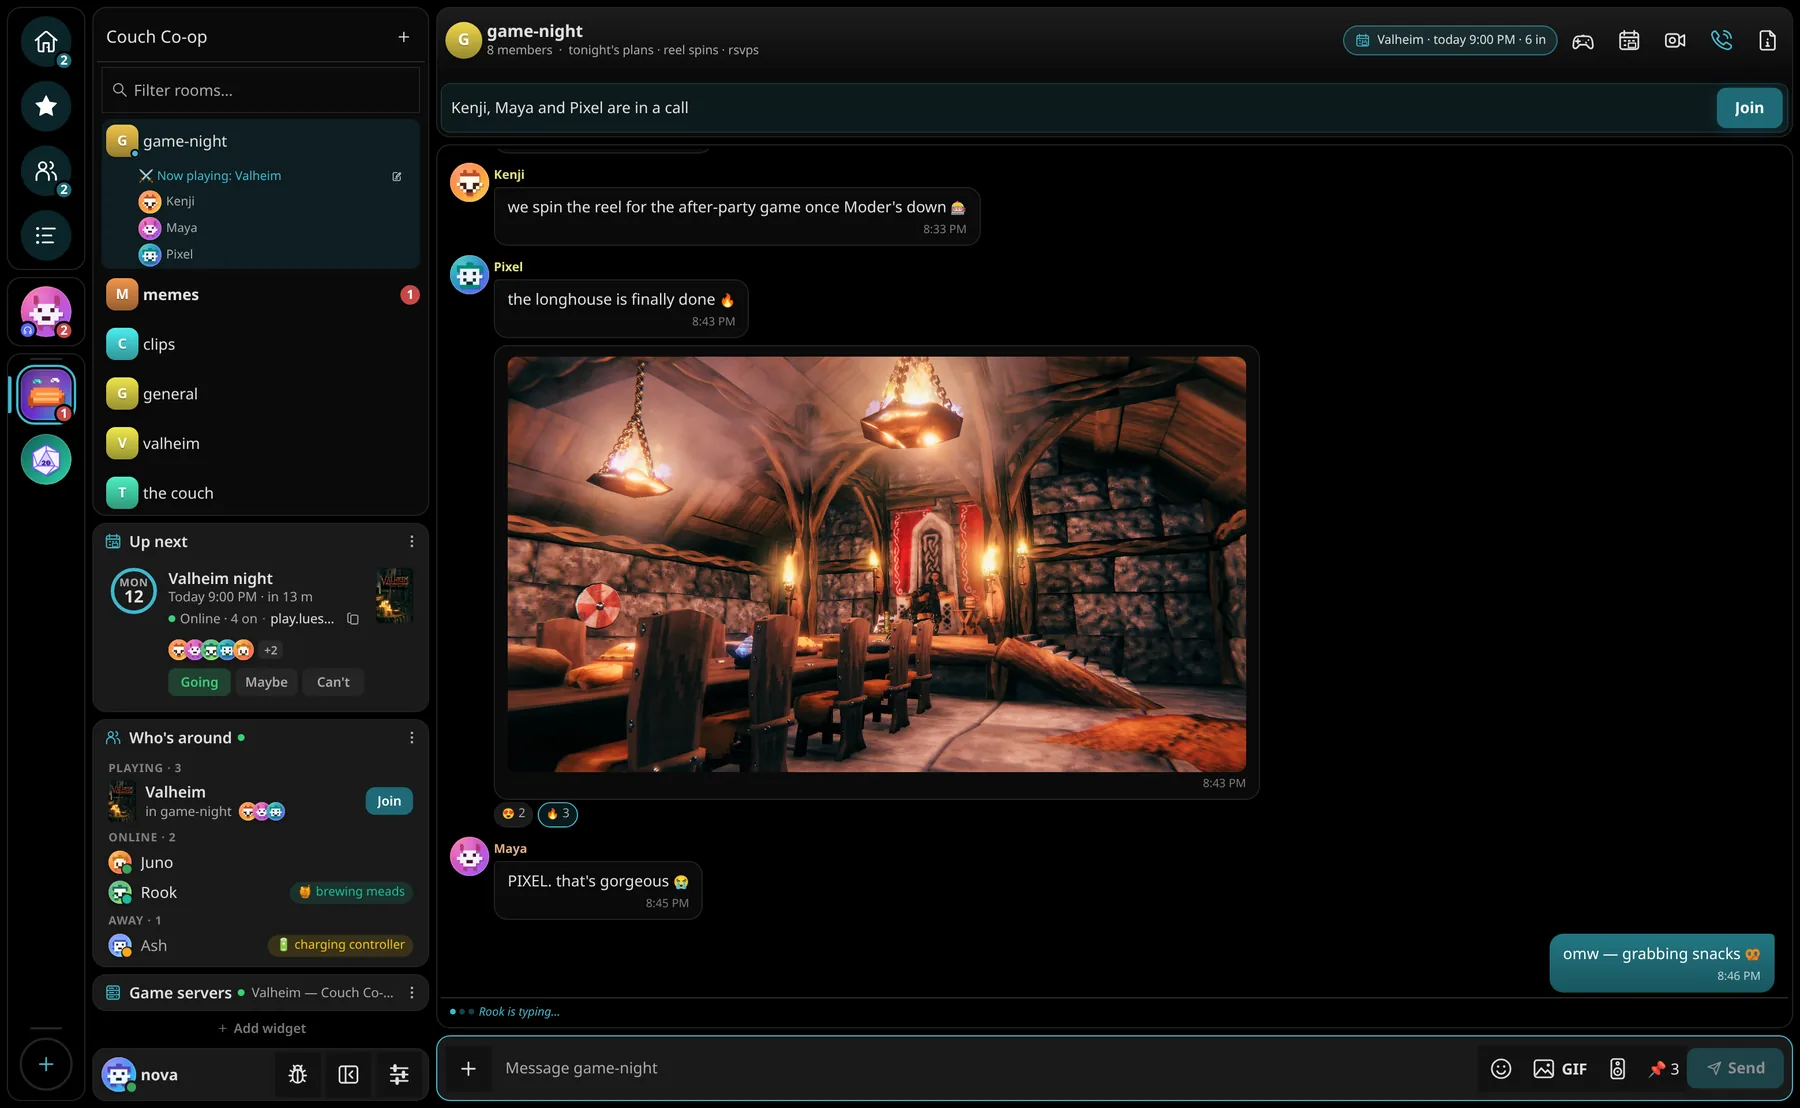The height and width of the screenshot is (1108, 1800).
Task: Join Valheim in Who's around
Action: point(389,801)
